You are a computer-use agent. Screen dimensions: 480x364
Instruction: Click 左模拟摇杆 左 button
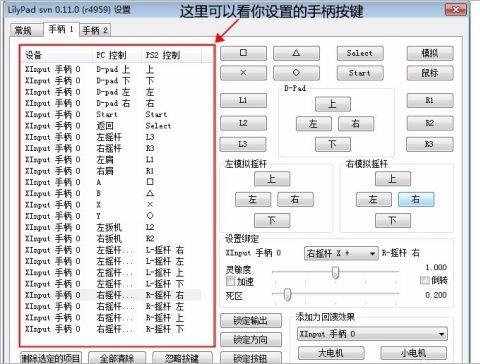point(253,199)
